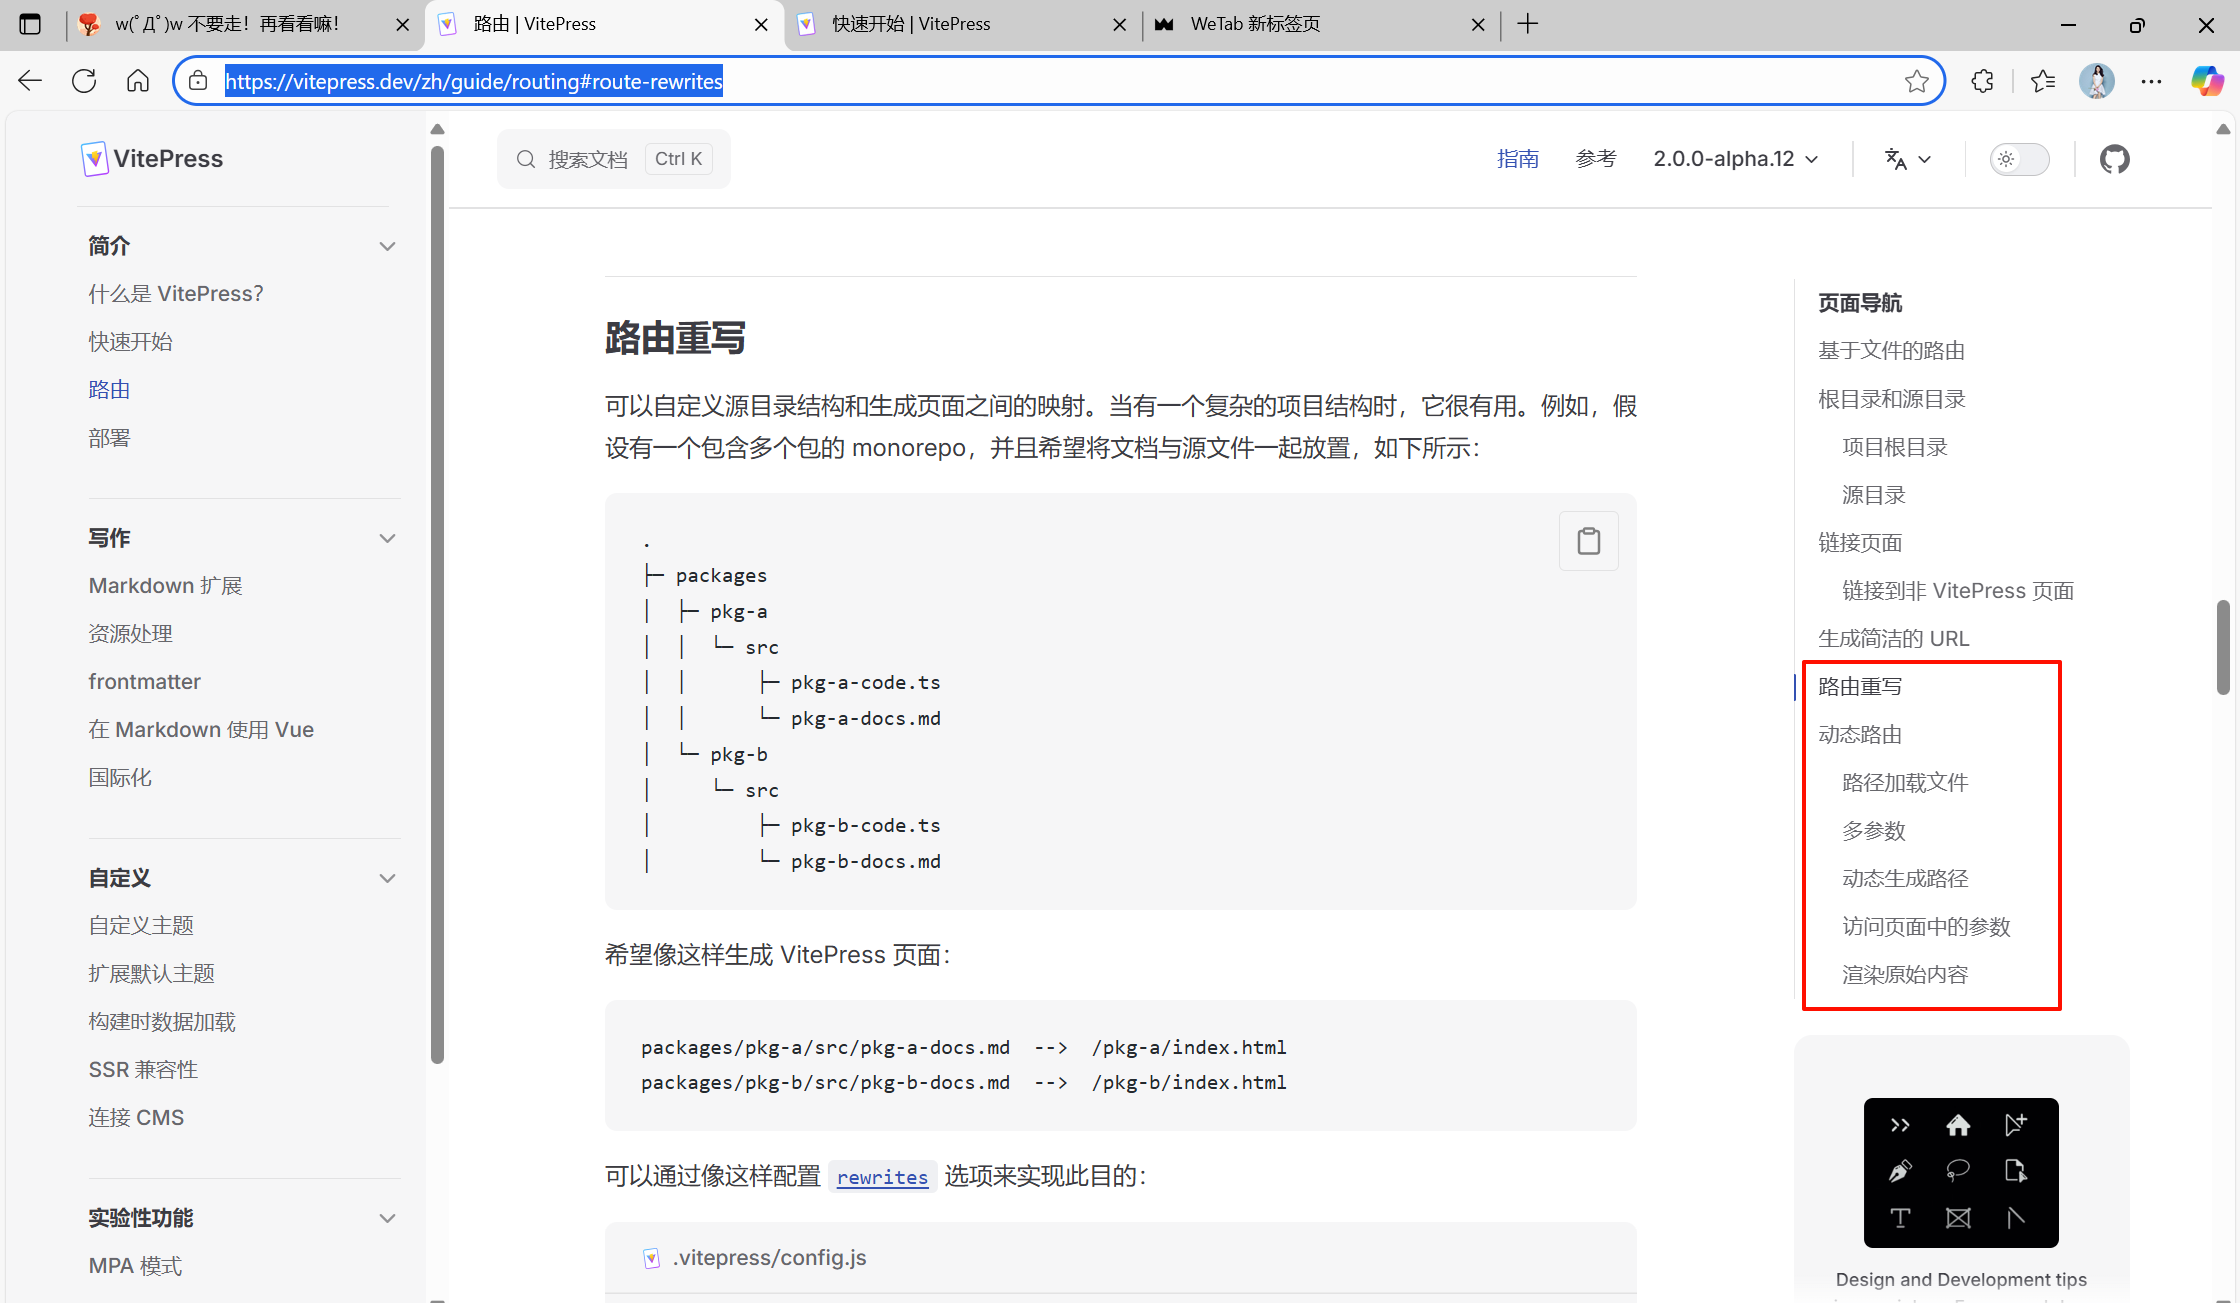Collapse the 简介 sidebar section
2240x1303 pixels.
[x=387, y=245]
